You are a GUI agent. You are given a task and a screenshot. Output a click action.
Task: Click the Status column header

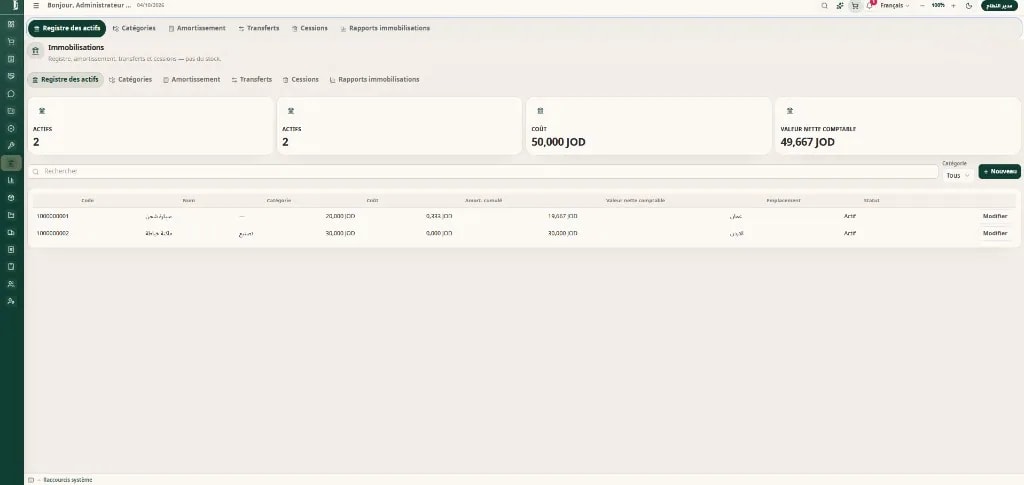click(871, 200)
